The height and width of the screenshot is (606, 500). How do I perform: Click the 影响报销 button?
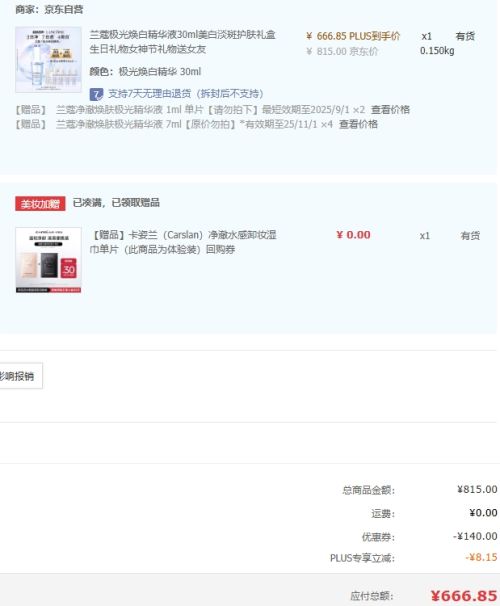(x=19, y=376)
